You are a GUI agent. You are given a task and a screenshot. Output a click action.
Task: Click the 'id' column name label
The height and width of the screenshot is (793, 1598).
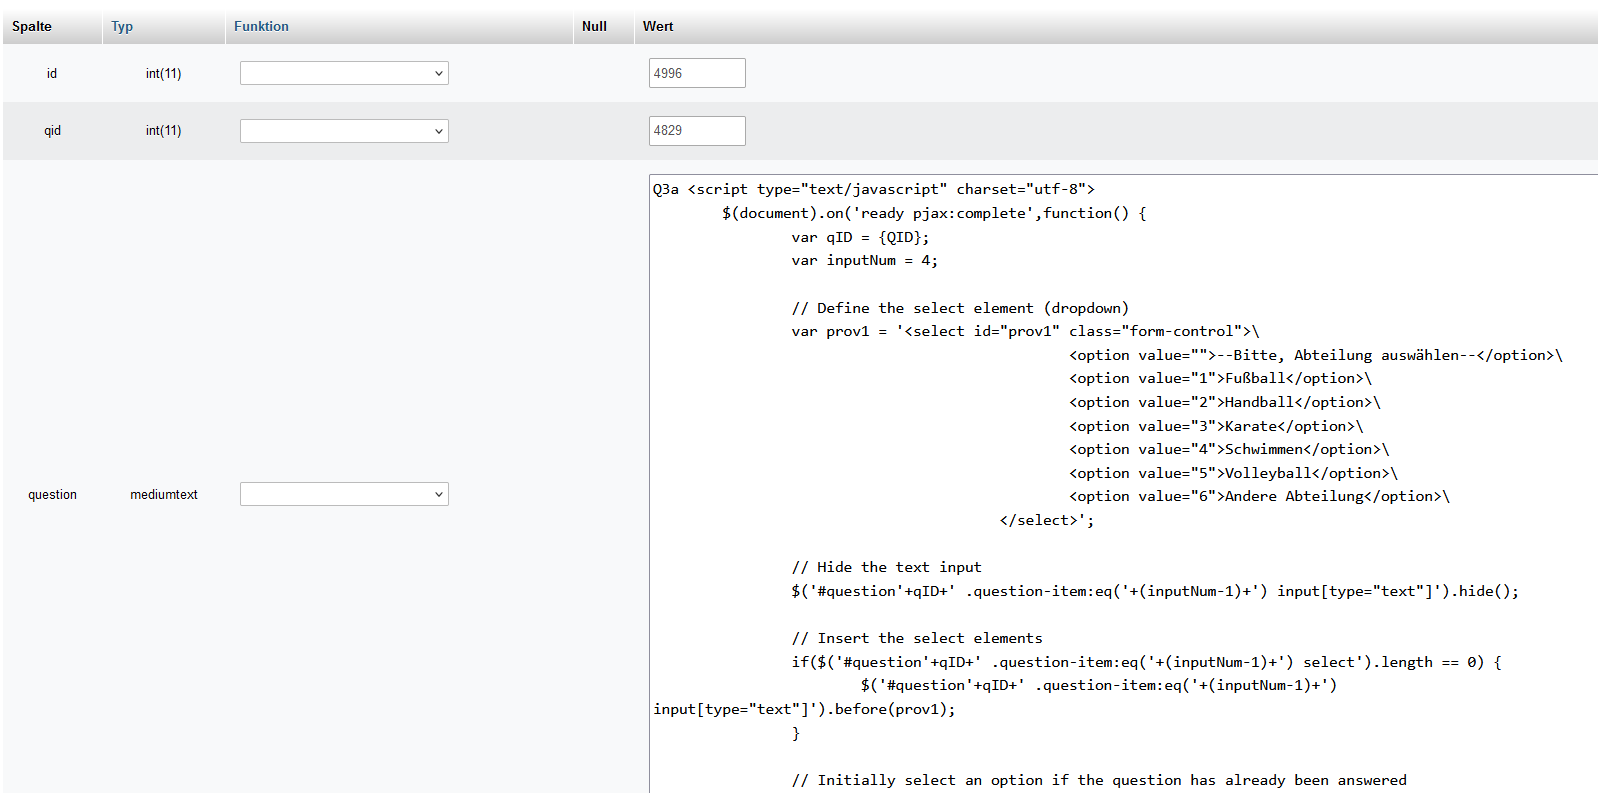point(52,74)
